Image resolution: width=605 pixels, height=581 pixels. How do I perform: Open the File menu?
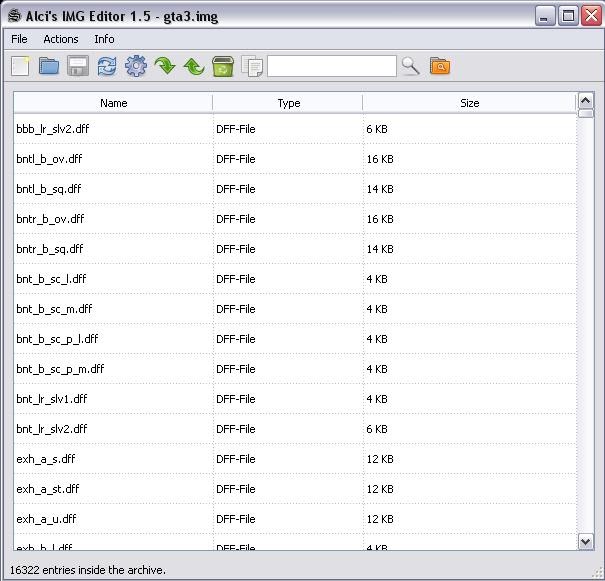[19, 39]
